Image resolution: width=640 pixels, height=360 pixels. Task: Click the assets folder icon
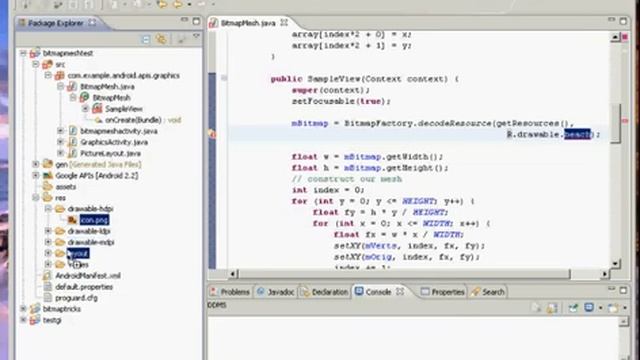click(x=48, y=187)
